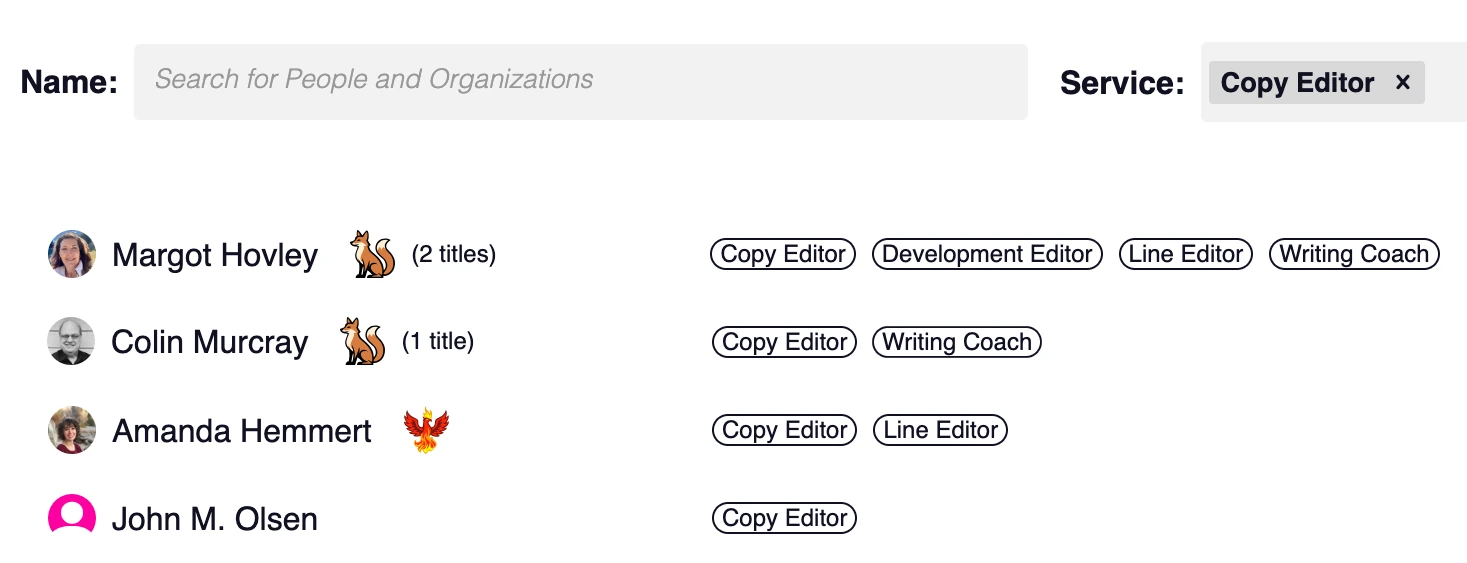Image resolution: width=1467 pixels, height=563 pixels.
Task: Focus the Name search field
Action: tap(581, 82)
